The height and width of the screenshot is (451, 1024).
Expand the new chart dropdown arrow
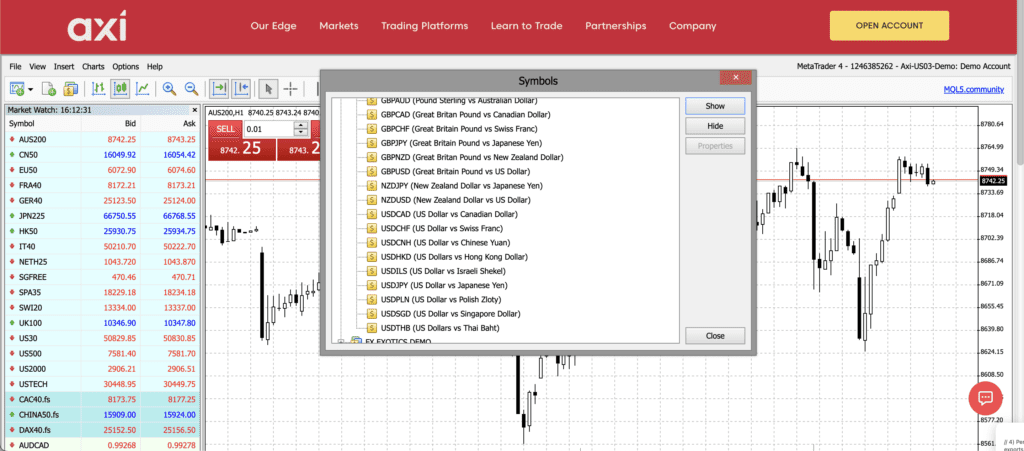tap(30, 89)
